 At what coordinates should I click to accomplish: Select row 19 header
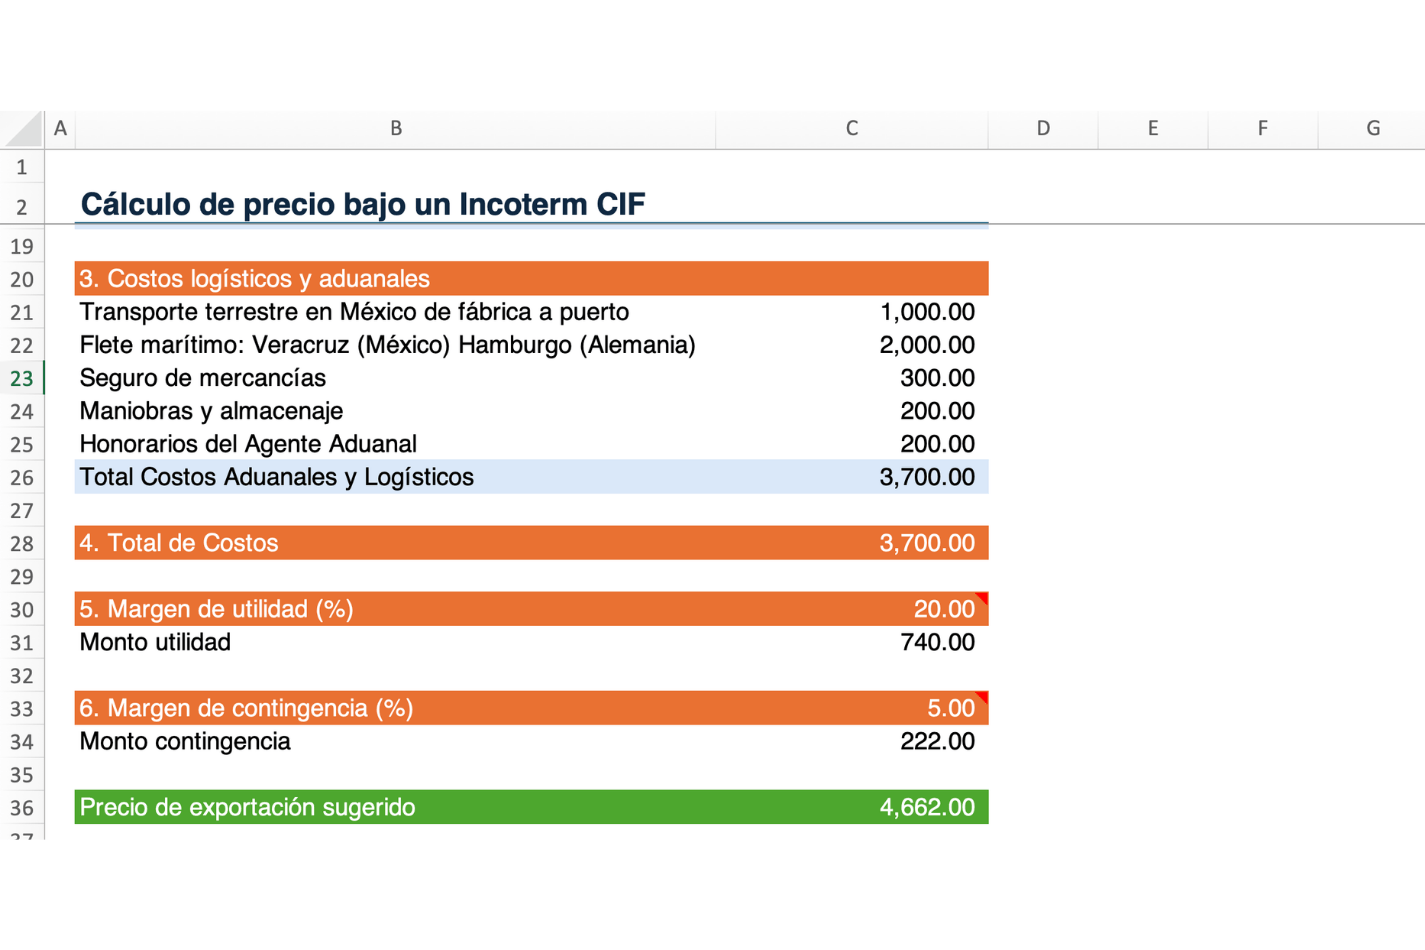[22, 246]
